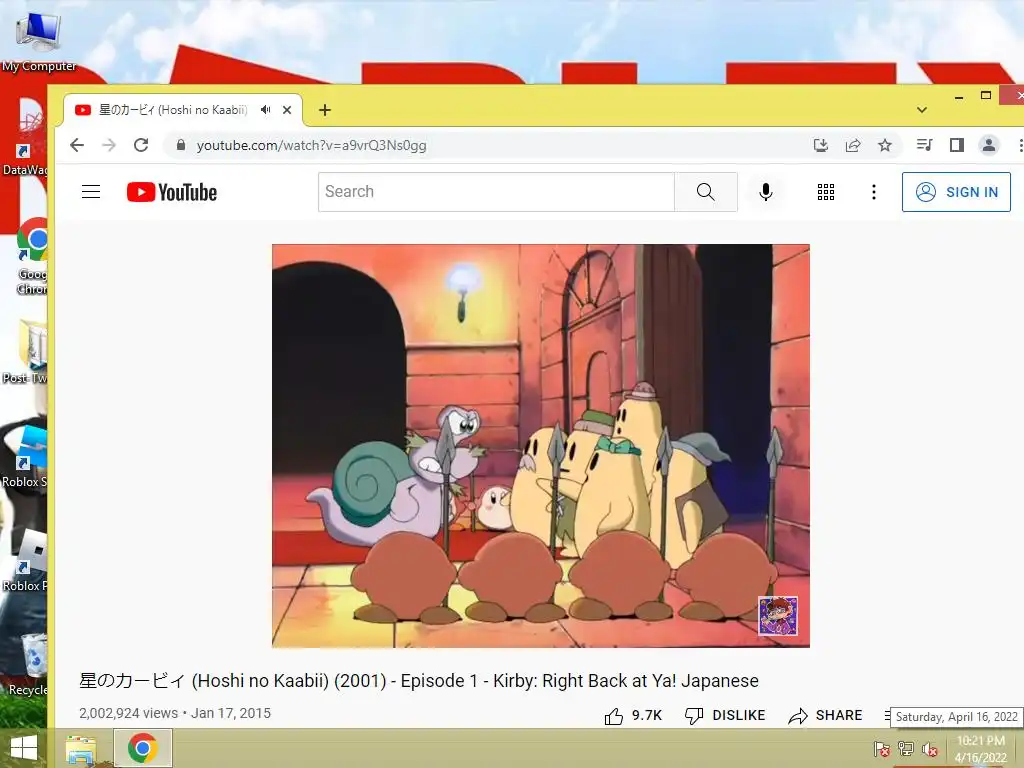The image size is (1024, 768).
Task: Open the YouTube hamburger guide menu
Action: click(x=91, y=191)
